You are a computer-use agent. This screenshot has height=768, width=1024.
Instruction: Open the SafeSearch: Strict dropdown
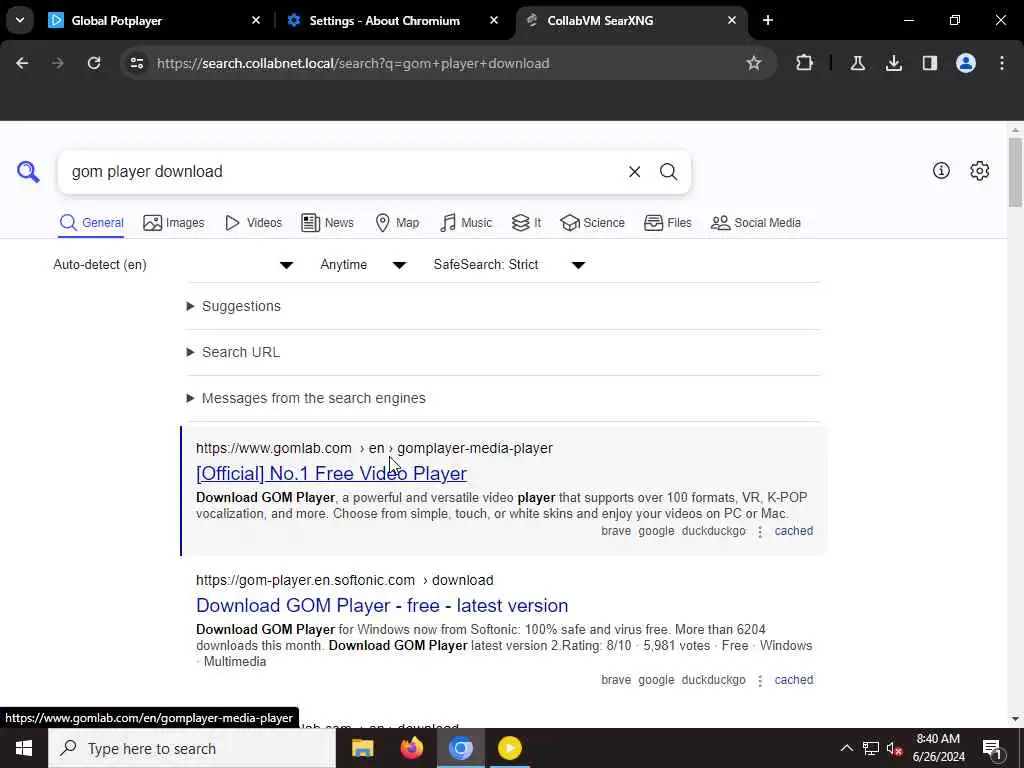[509, 264]
